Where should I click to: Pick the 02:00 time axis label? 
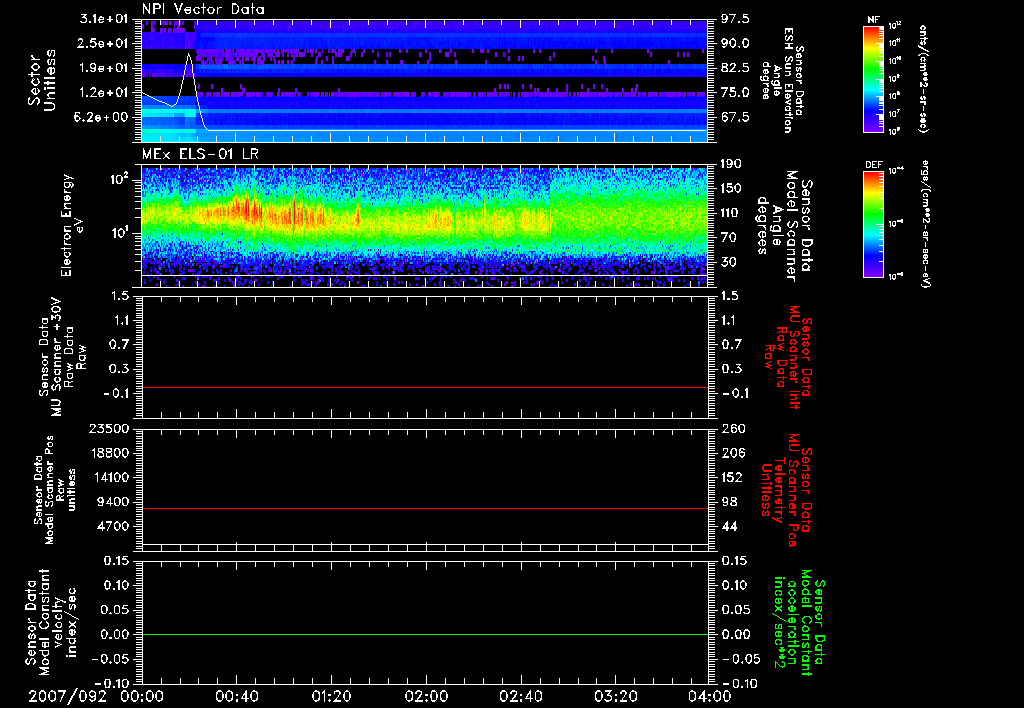[426, 696]
